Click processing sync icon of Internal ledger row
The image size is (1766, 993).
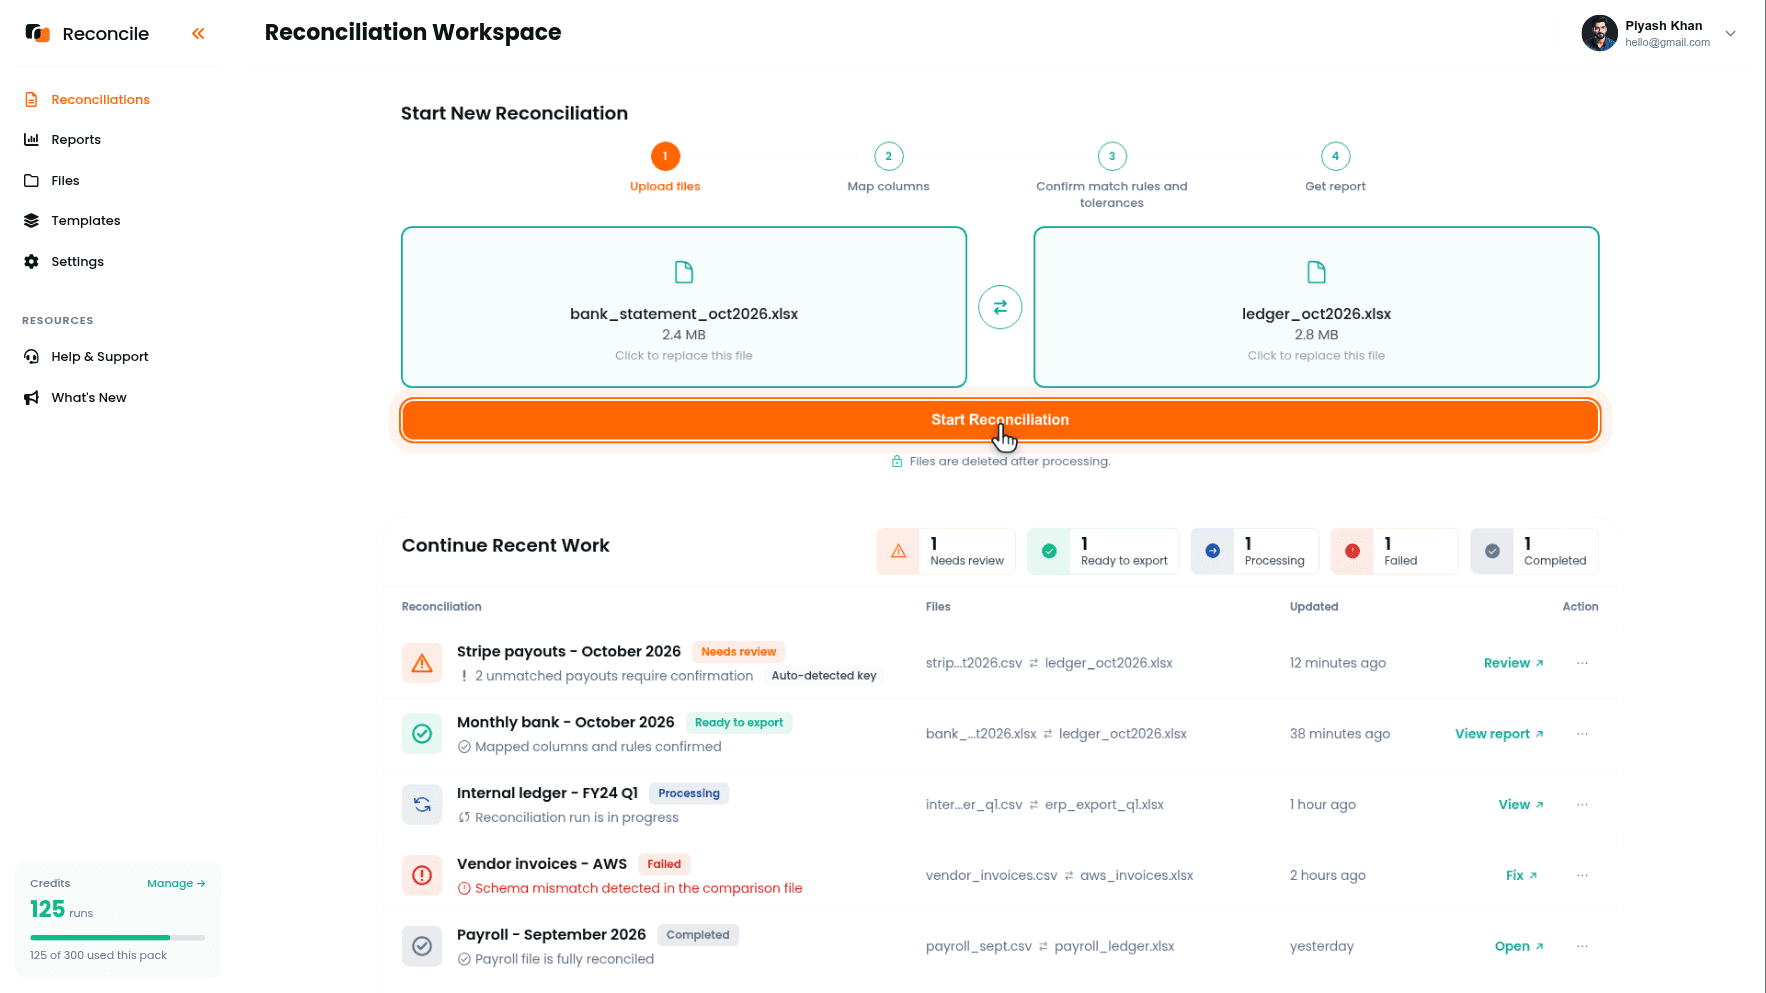422,804
